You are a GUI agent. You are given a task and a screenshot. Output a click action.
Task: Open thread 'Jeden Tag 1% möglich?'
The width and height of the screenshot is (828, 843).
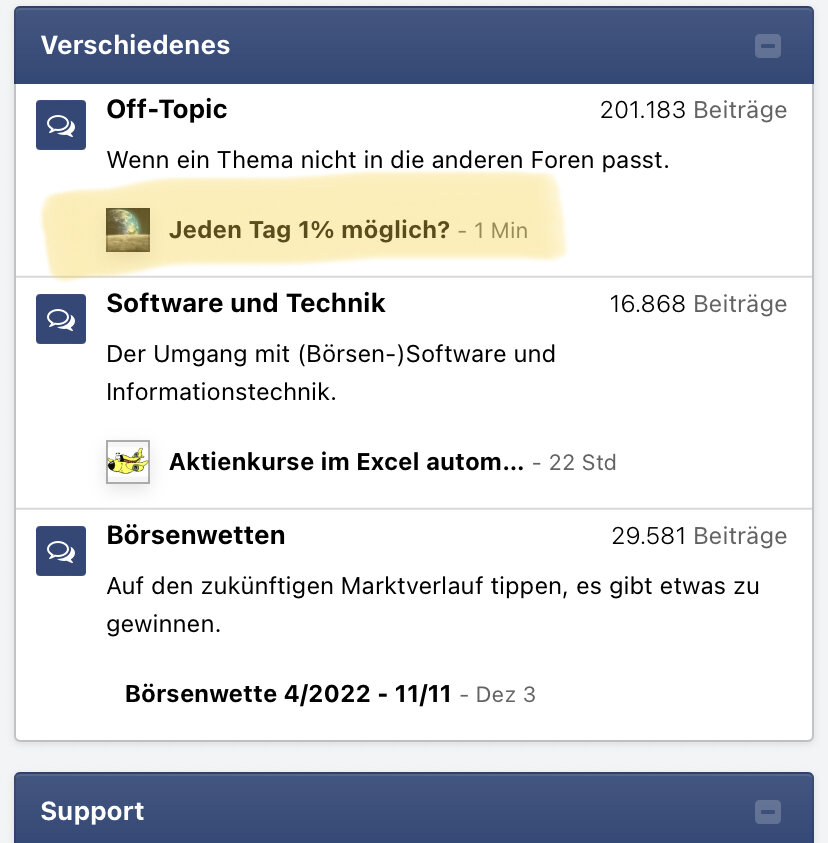point(309,230)
